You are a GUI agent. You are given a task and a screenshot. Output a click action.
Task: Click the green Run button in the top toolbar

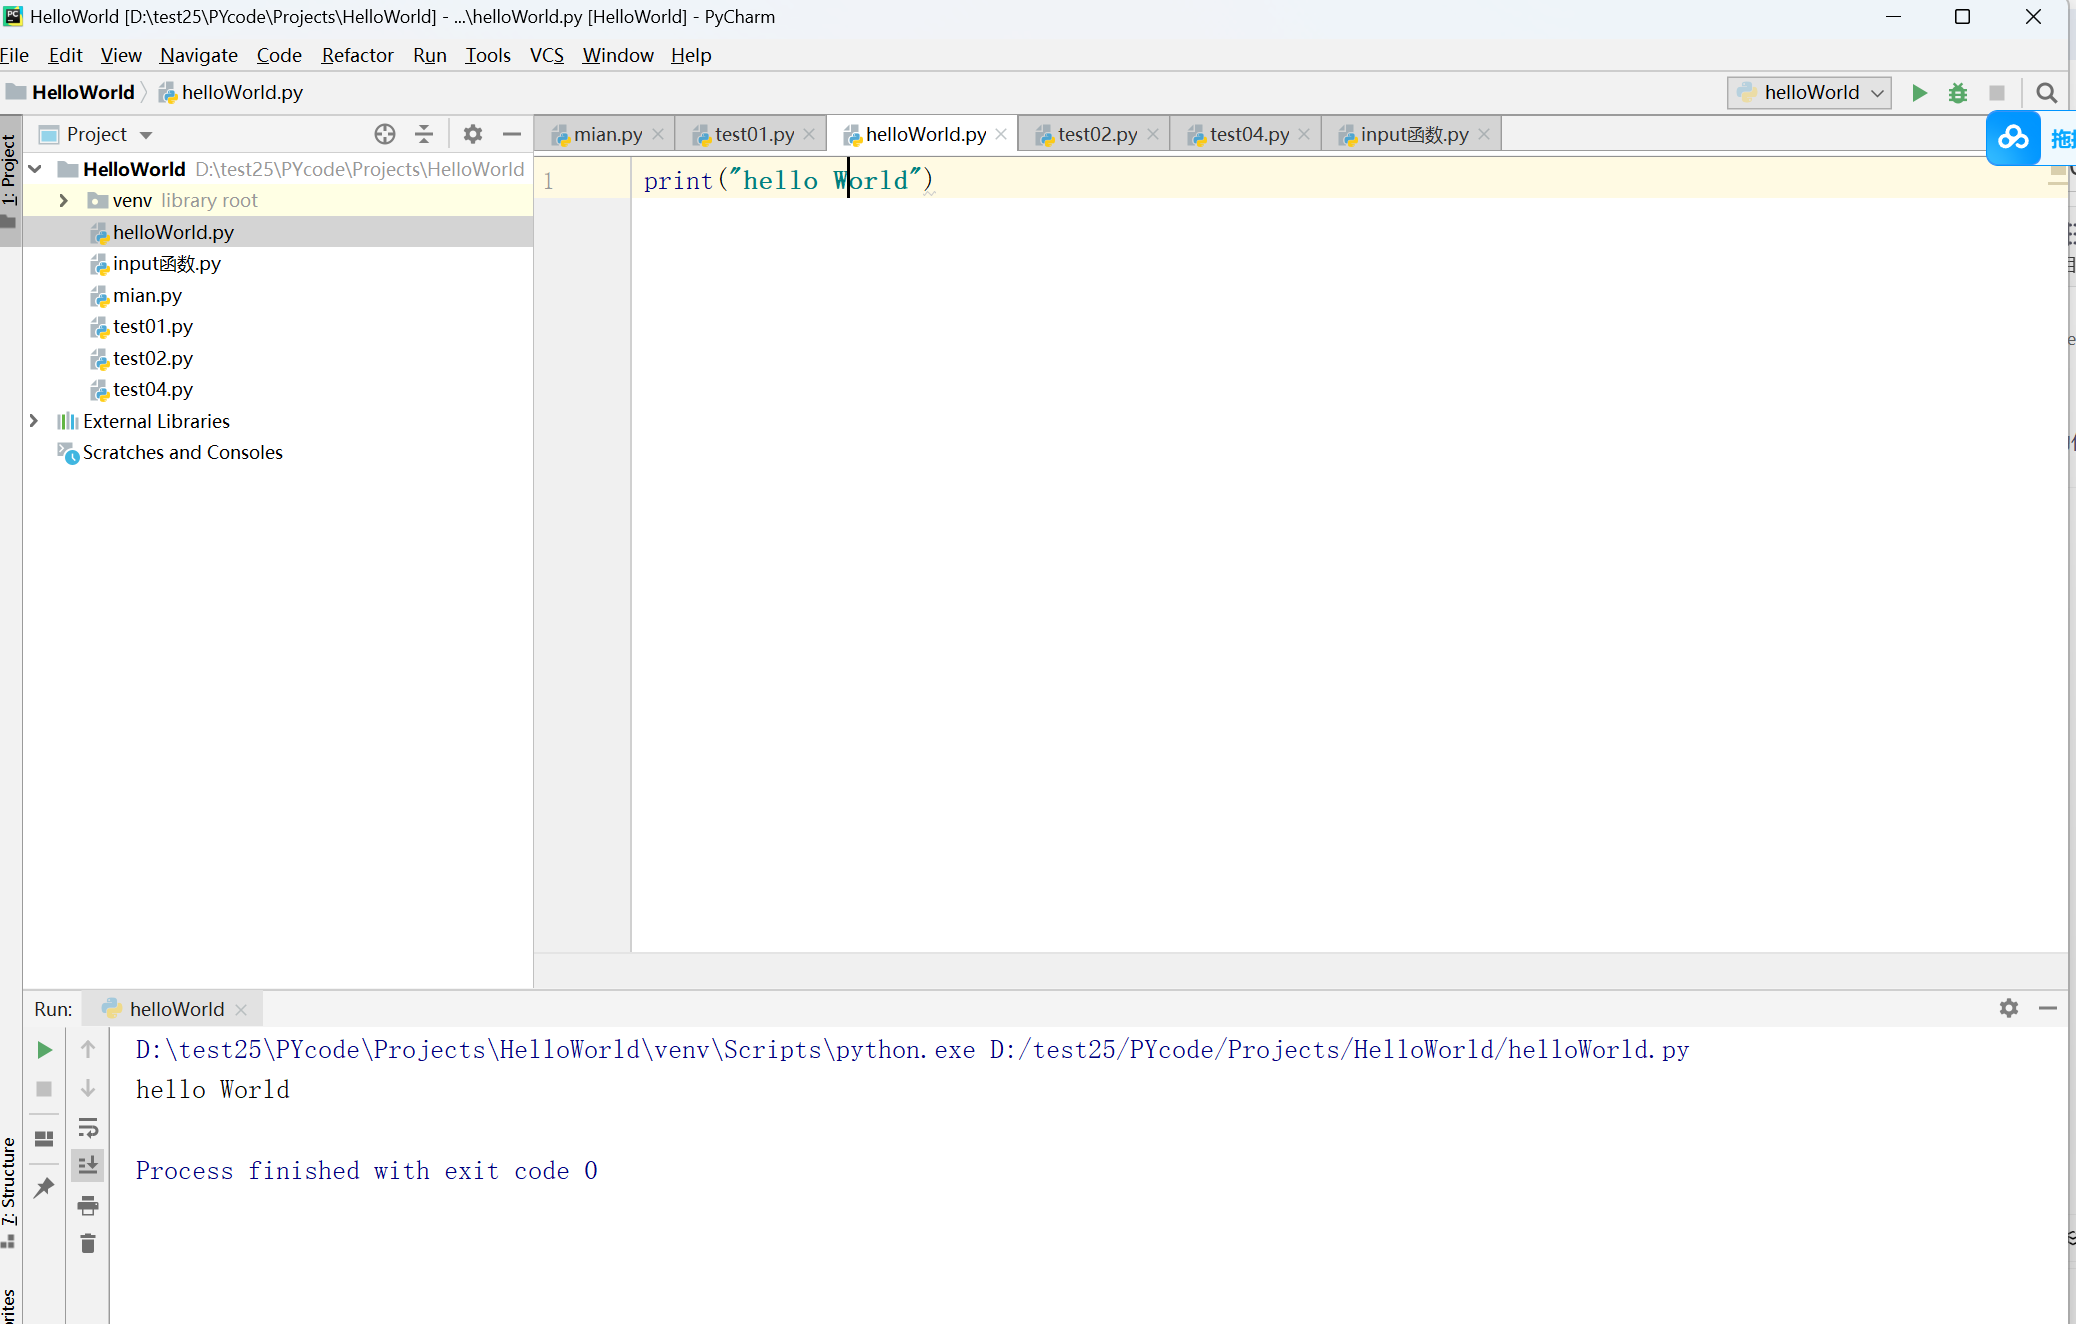pyautogui.click(x=1919, y=93)
